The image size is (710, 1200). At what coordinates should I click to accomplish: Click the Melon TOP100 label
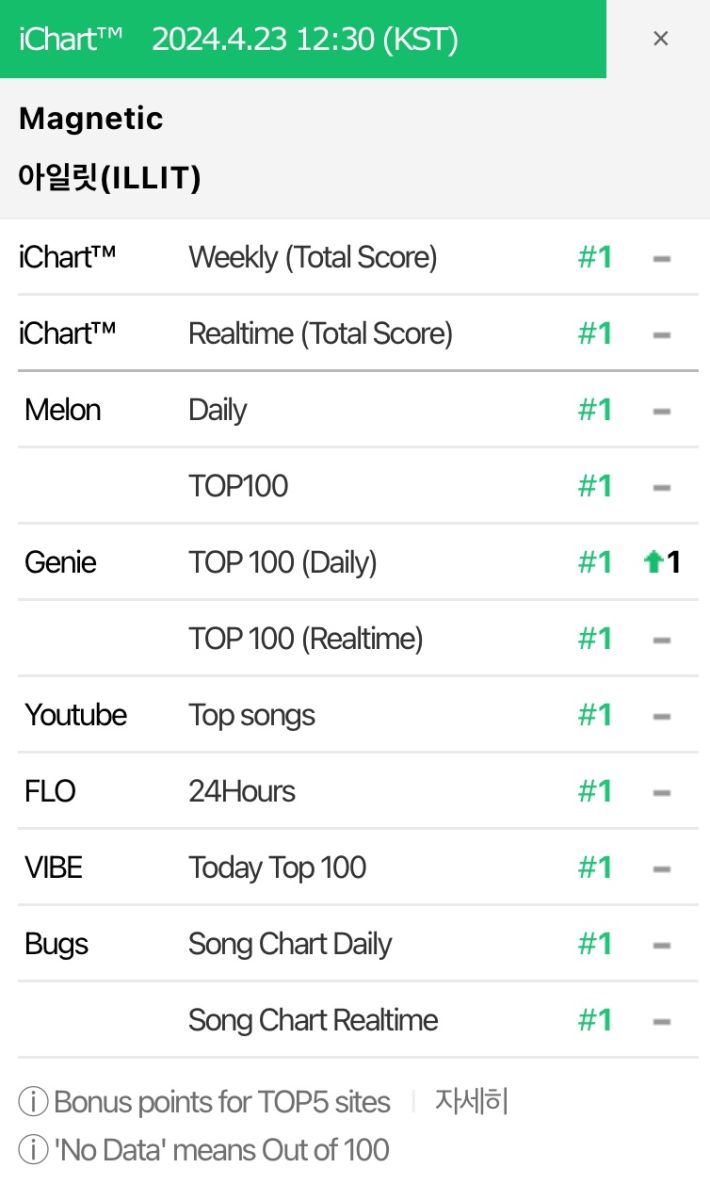click(x=238, y=486)
